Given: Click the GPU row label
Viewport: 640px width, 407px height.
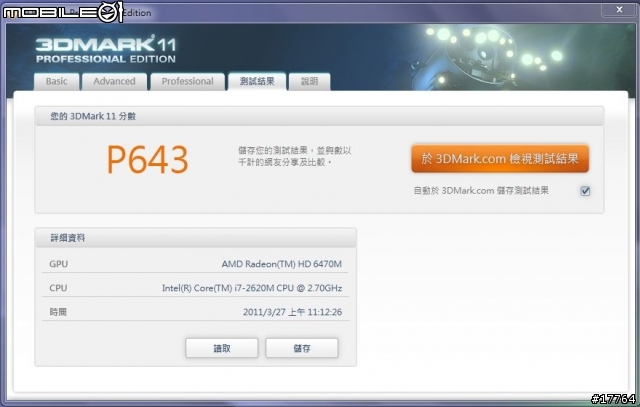Looking at the screenshot, I should [58, 264].
